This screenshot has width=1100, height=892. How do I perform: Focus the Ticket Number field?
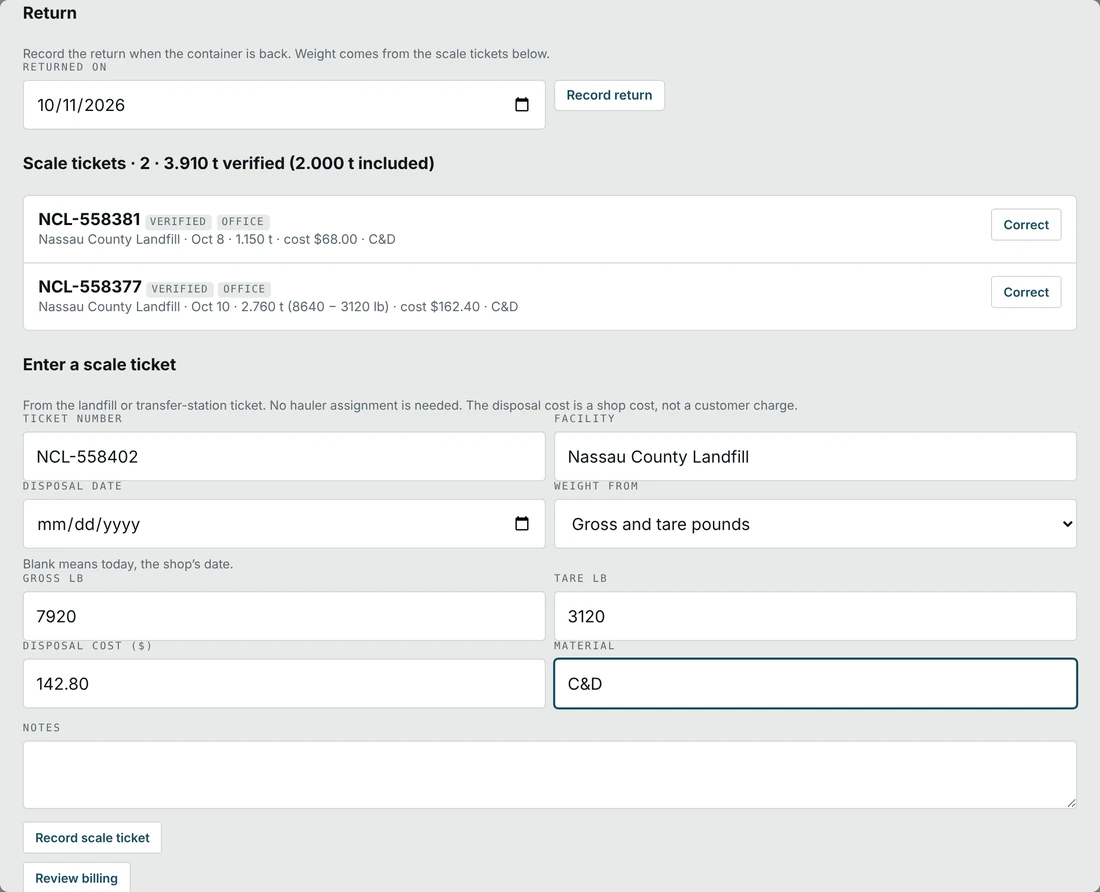284,457
